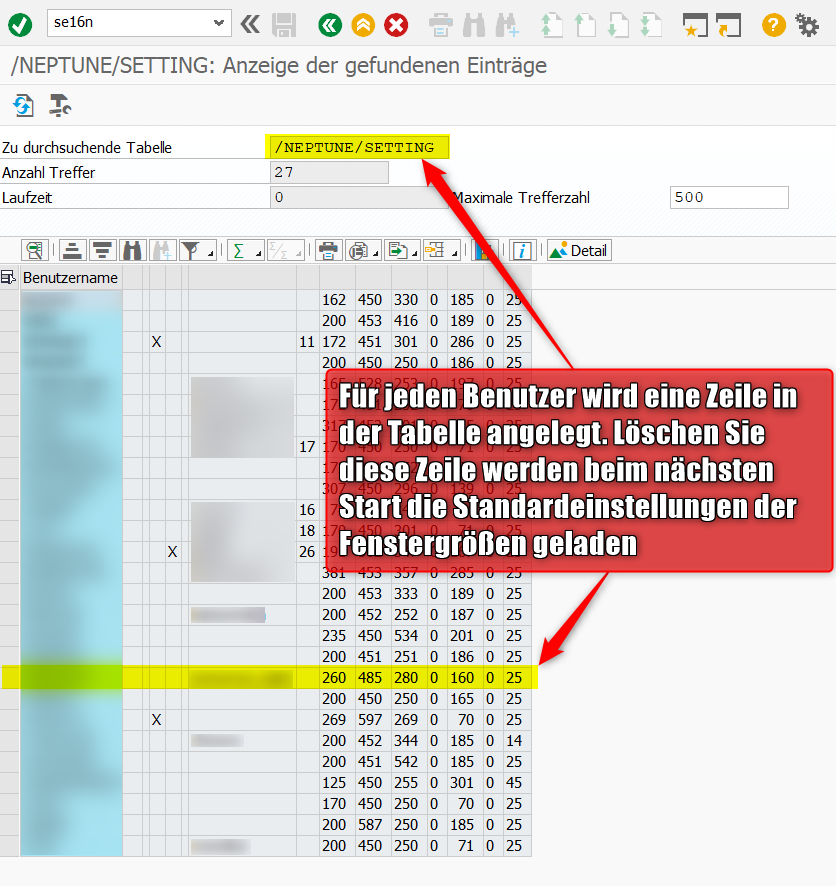Click cell 597 in the 269 row
This screenshot has height=886, width=836.
pyautogui.click(x=373, y=719)
